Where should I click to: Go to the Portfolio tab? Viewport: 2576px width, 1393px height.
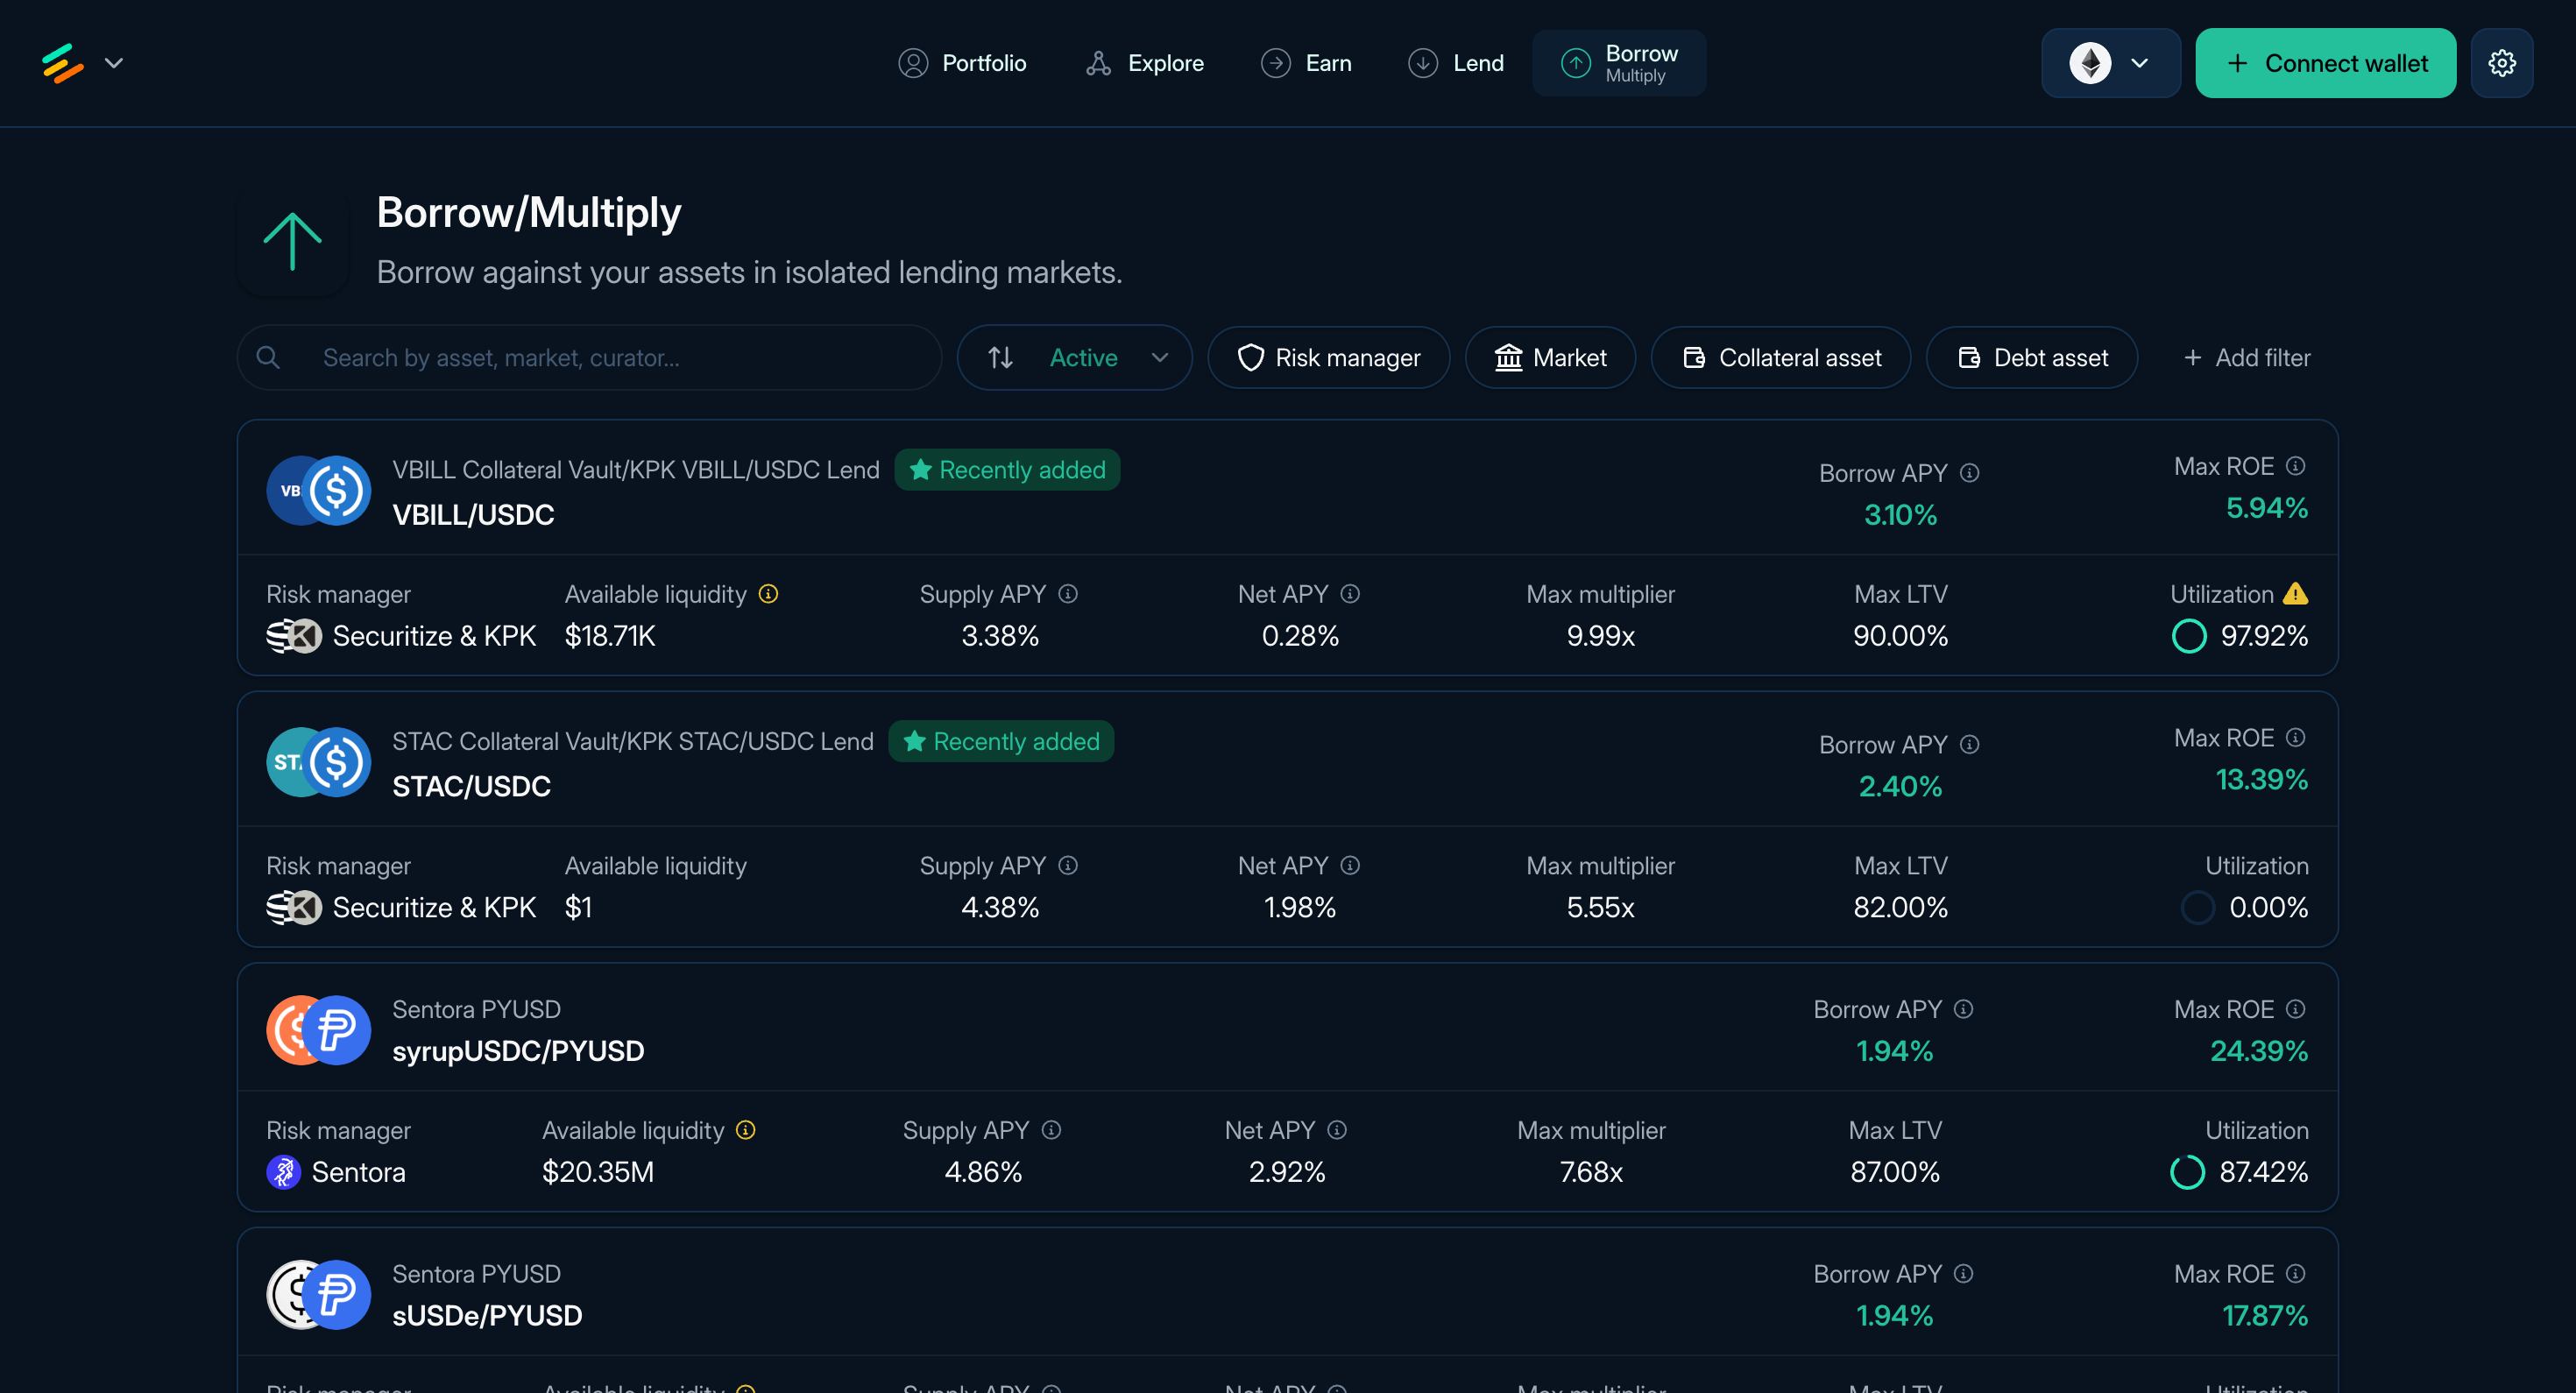tap(962, 63)
